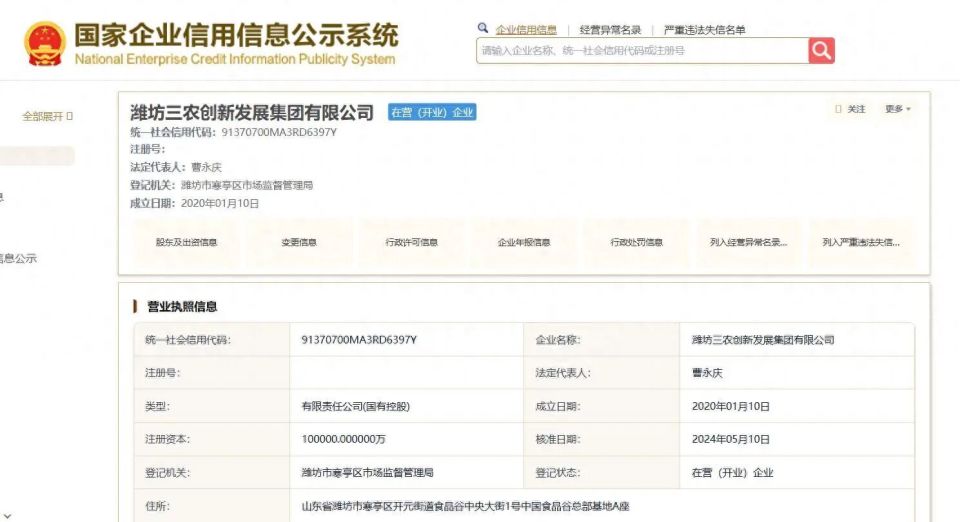Image resolution: width=960 pixels, height=522 pixels.
Task: Click the 关注 follow icon
Action: pos(839,109)
